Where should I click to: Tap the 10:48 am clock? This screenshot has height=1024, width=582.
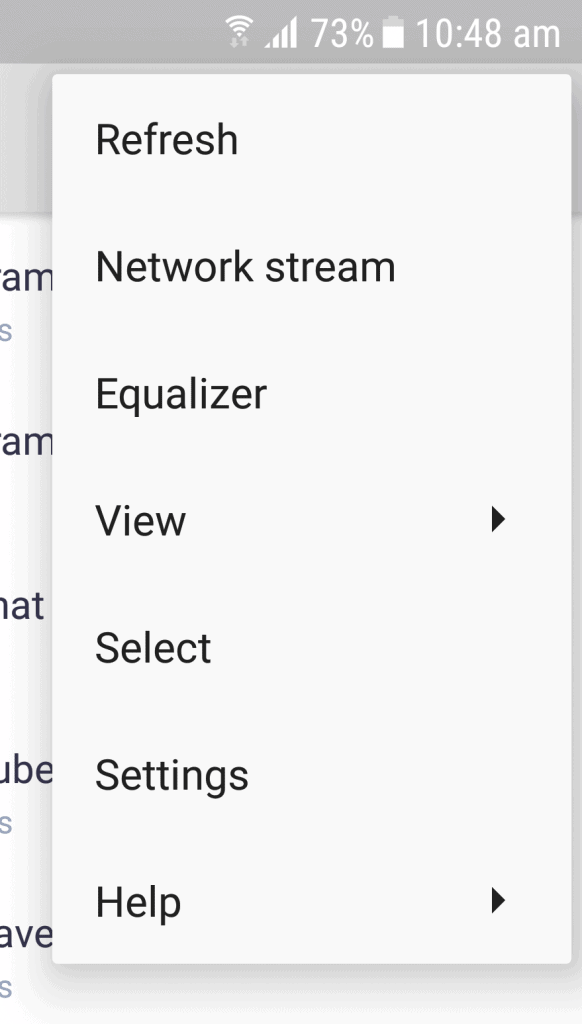(488, 33)
